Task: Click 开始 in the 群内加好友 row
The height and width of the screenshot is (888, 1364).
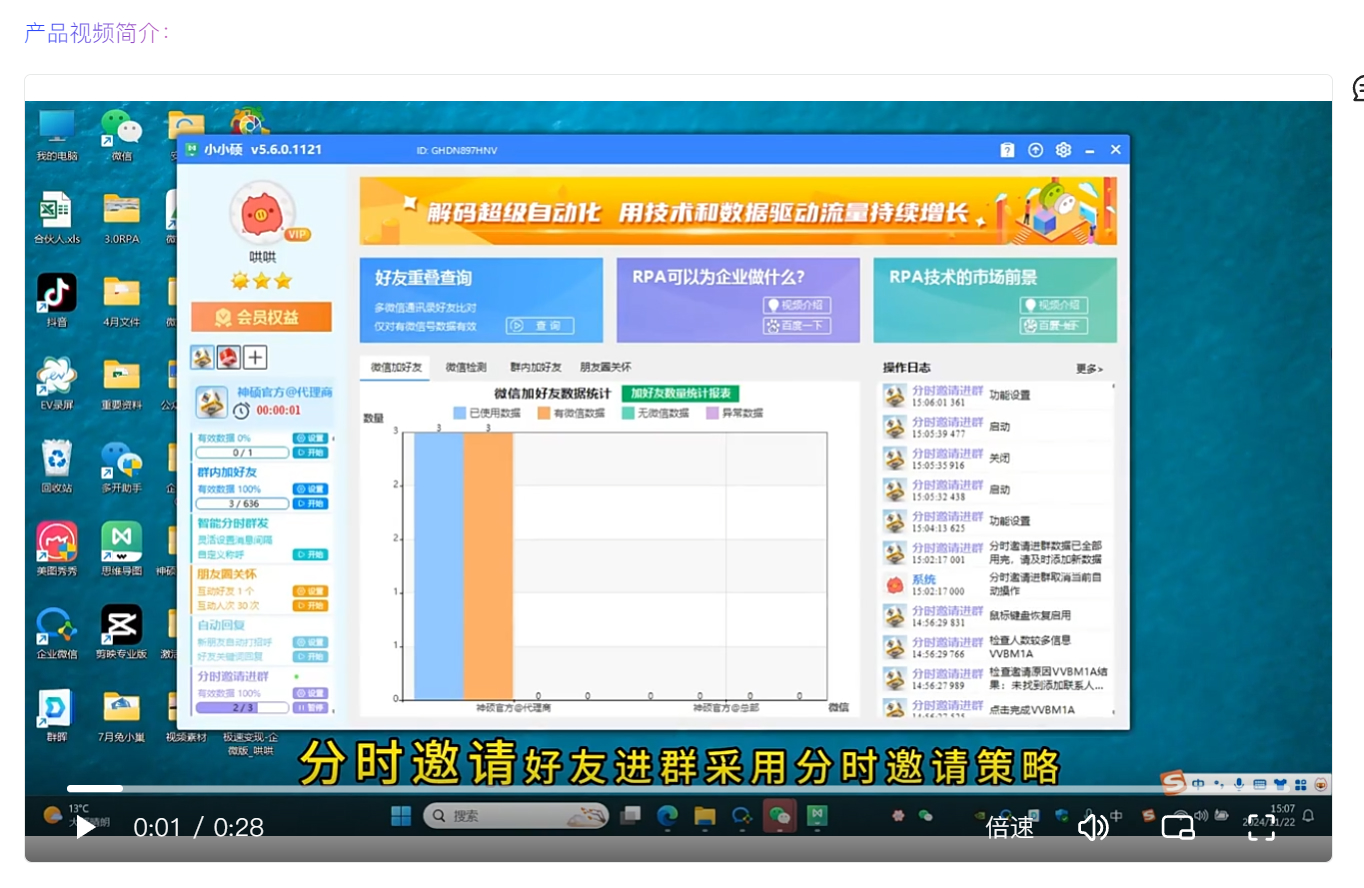Action: [310, 504]
